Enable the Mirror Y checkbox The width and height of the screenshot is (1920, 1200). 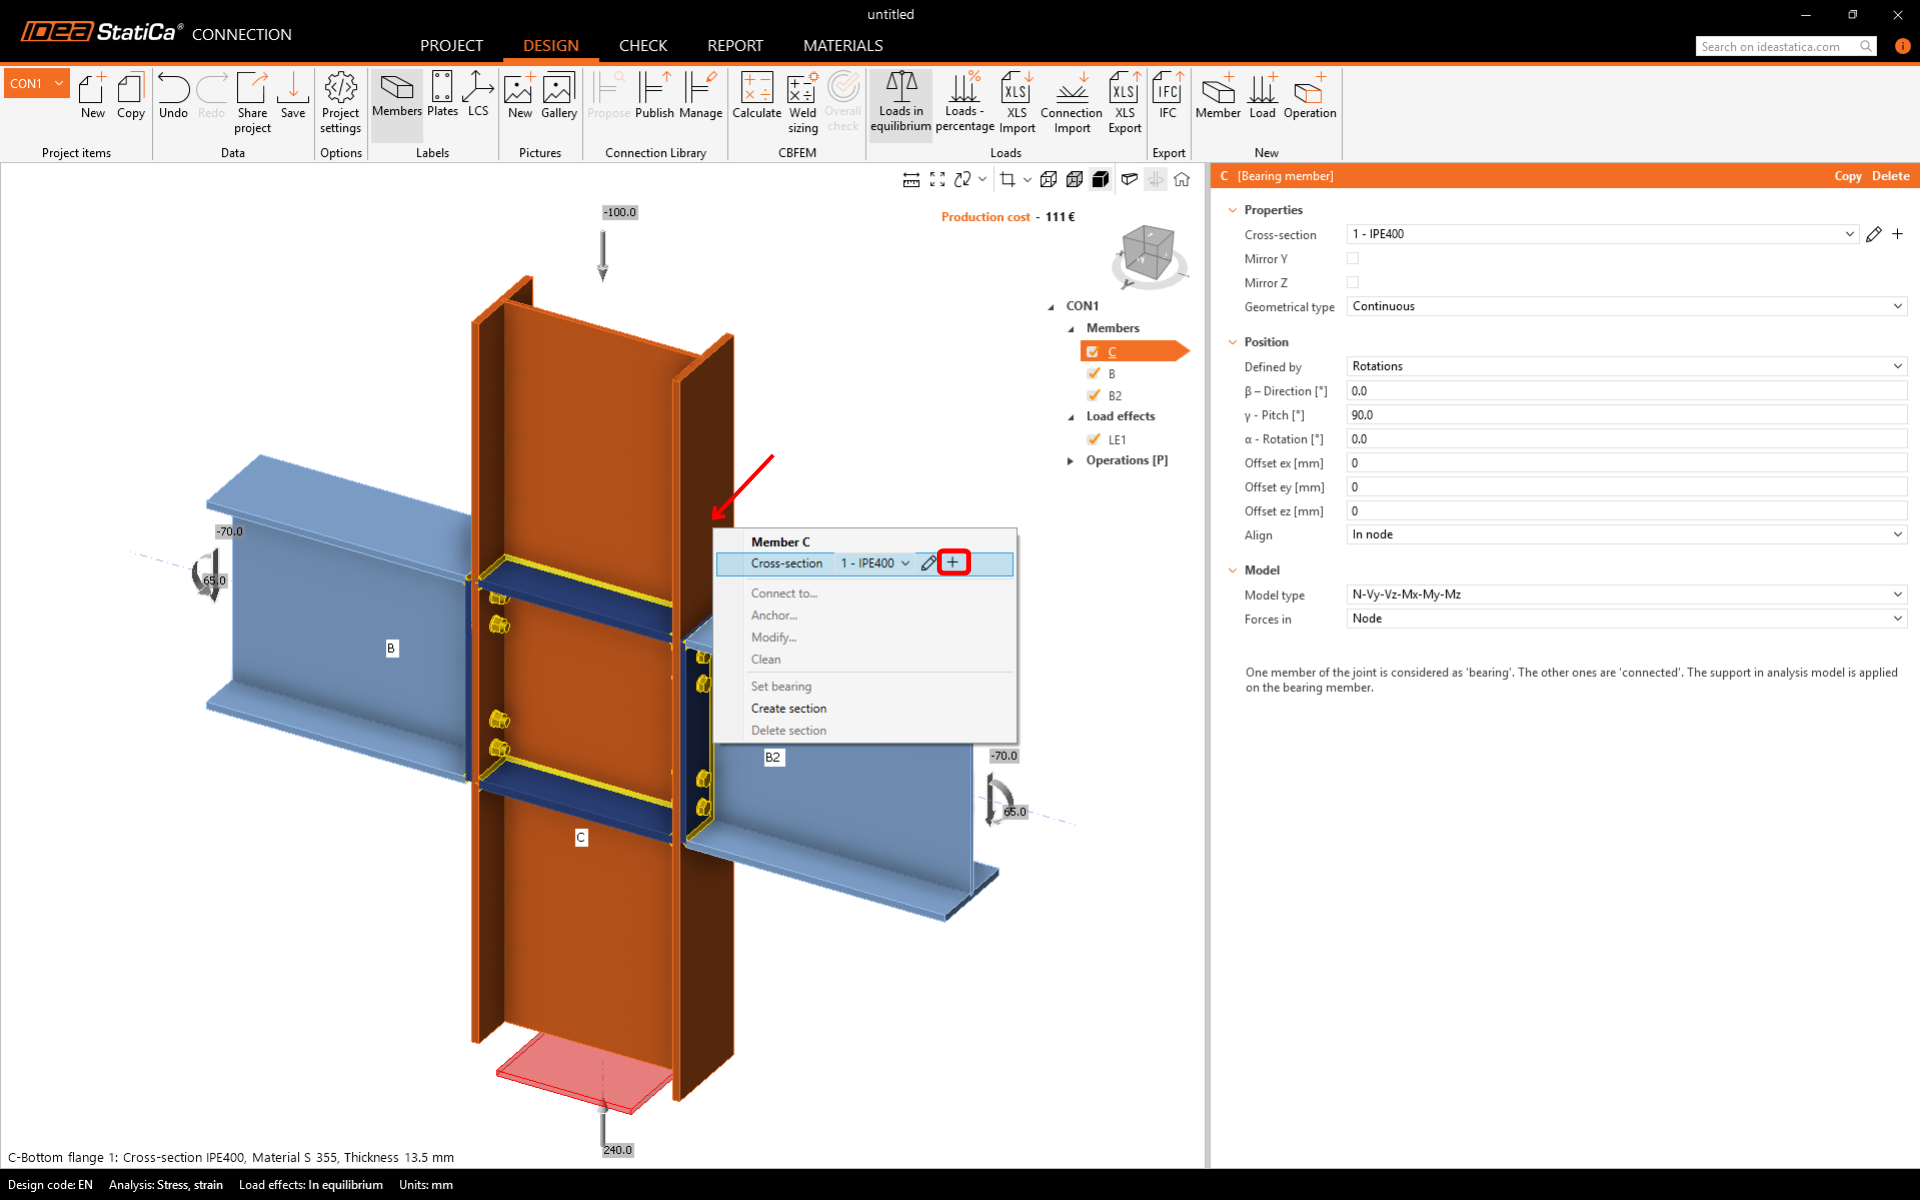tap(1353, 259)
